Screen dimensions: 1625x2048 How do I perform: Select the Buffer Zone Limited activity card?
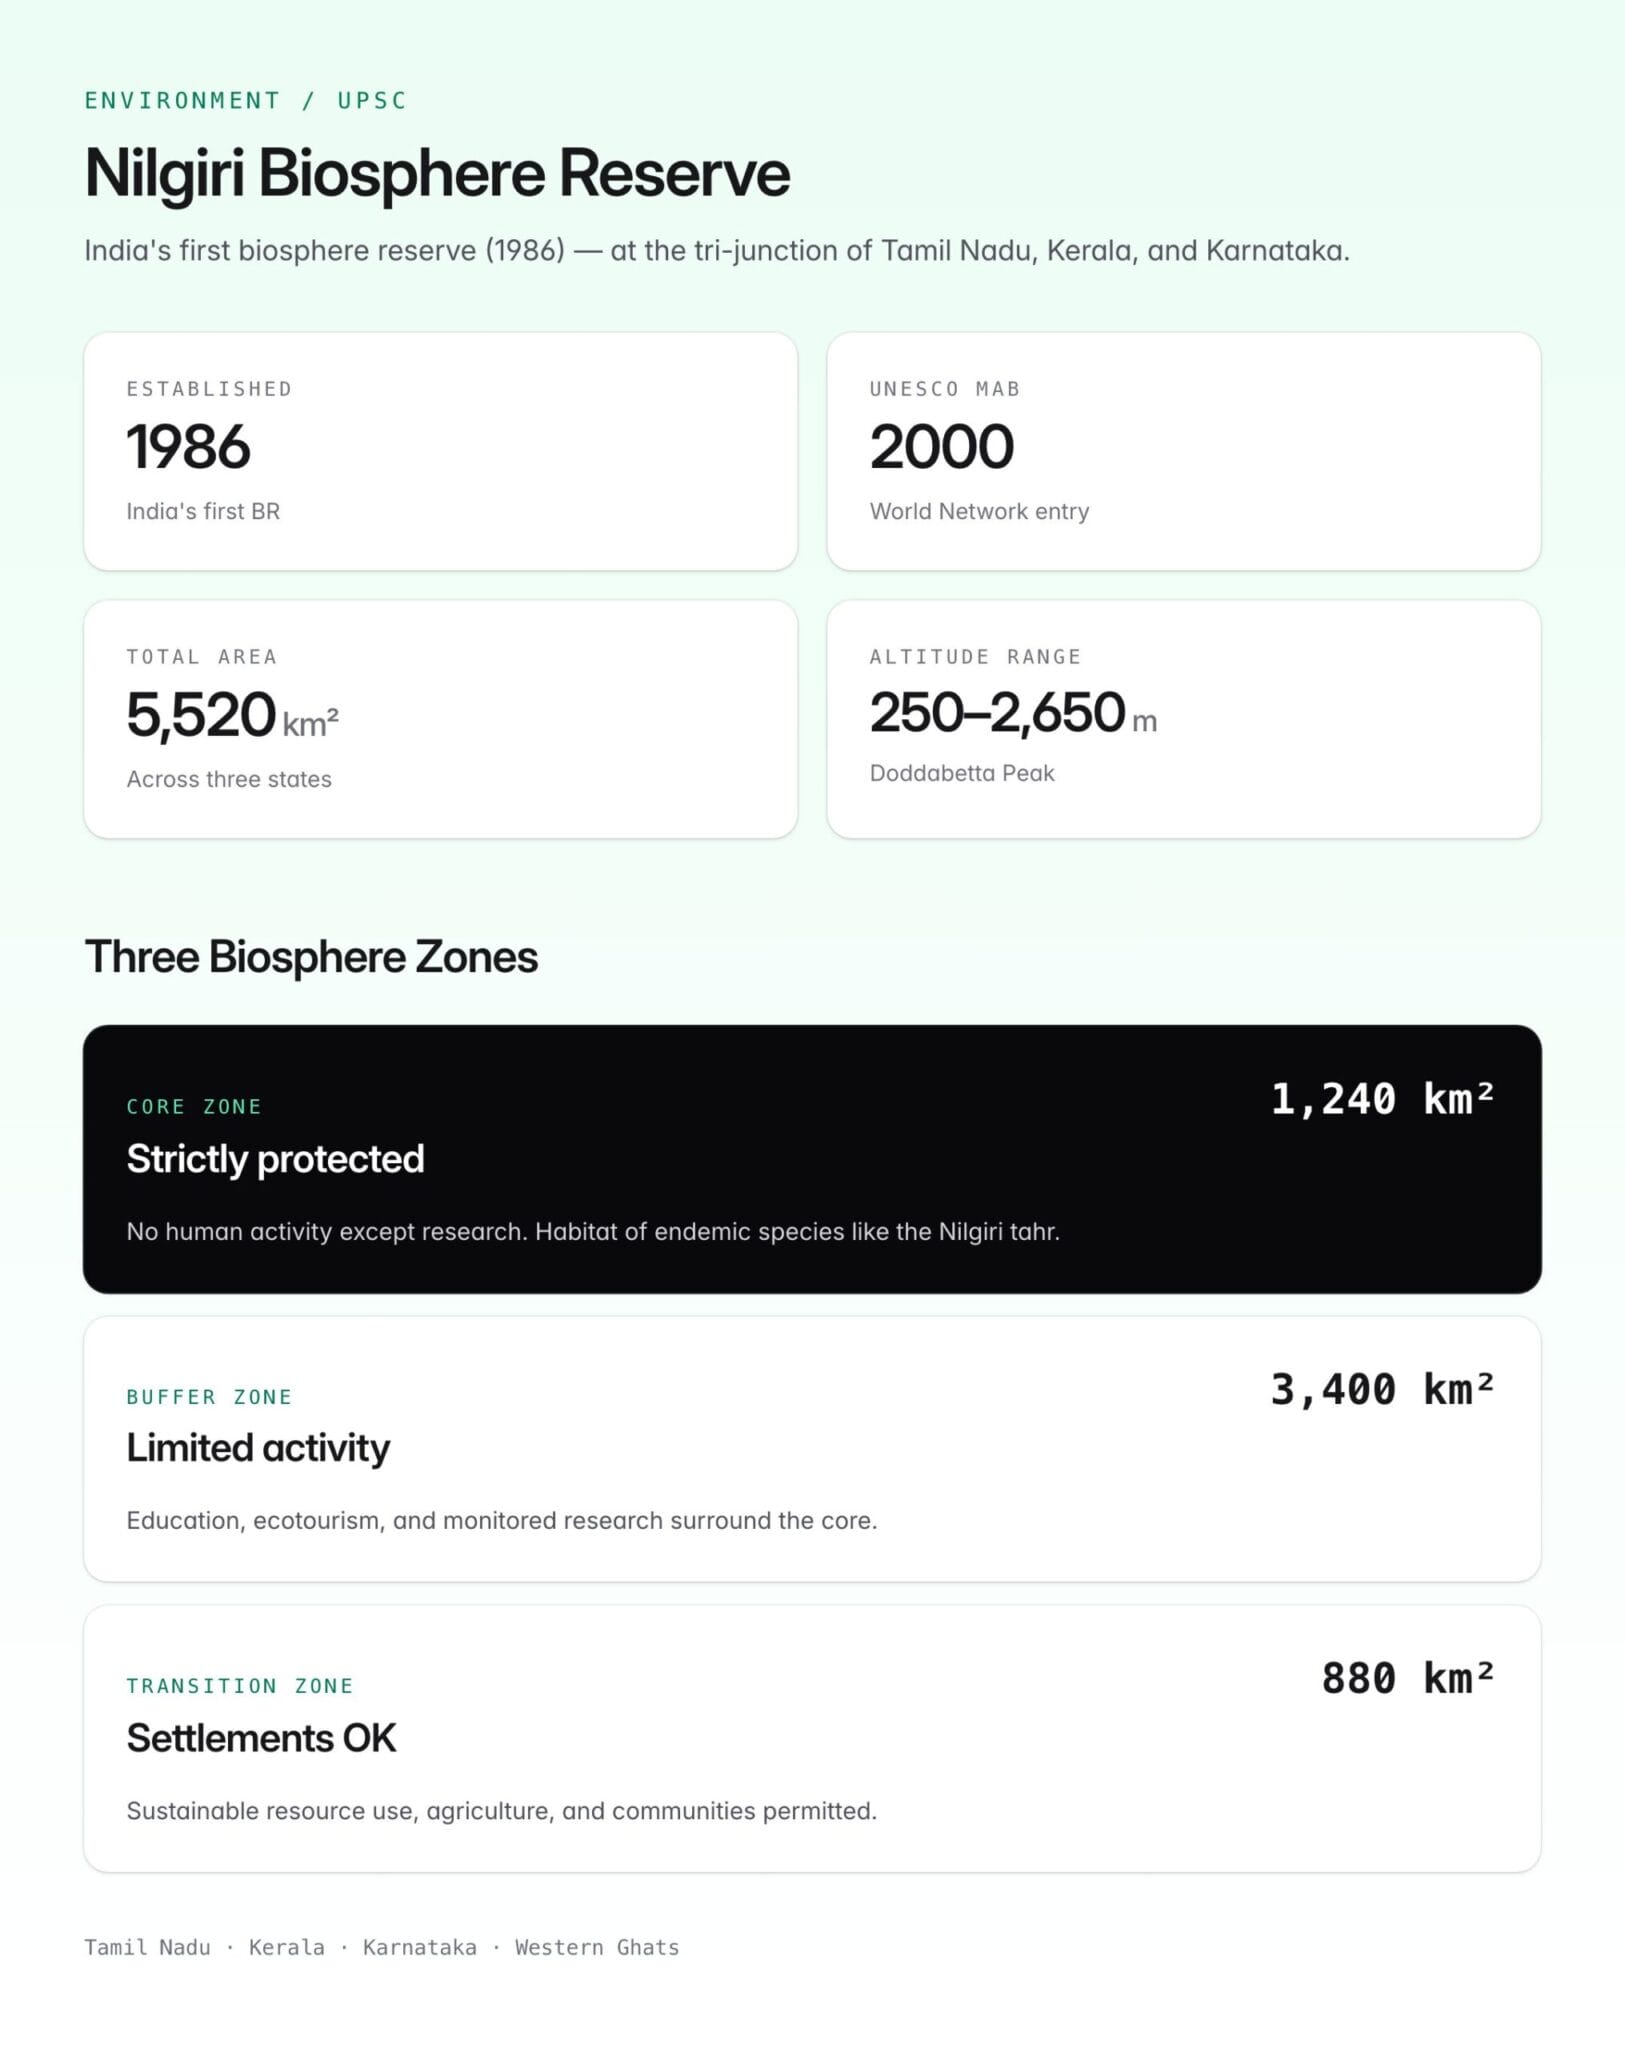tap(812, 1449)
